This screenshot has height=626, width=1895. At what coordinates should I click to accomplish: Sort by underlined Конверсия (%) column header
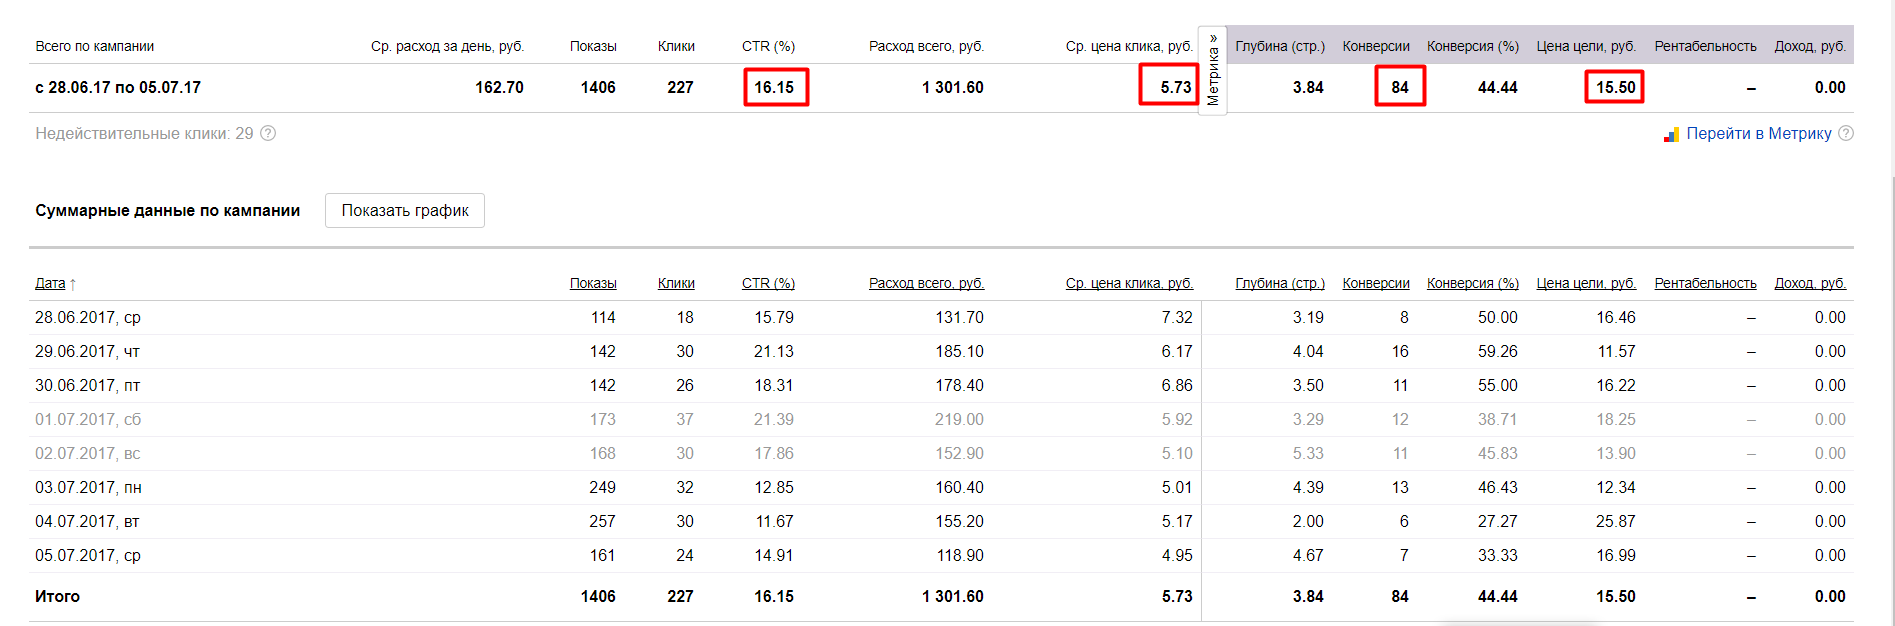1472,283
